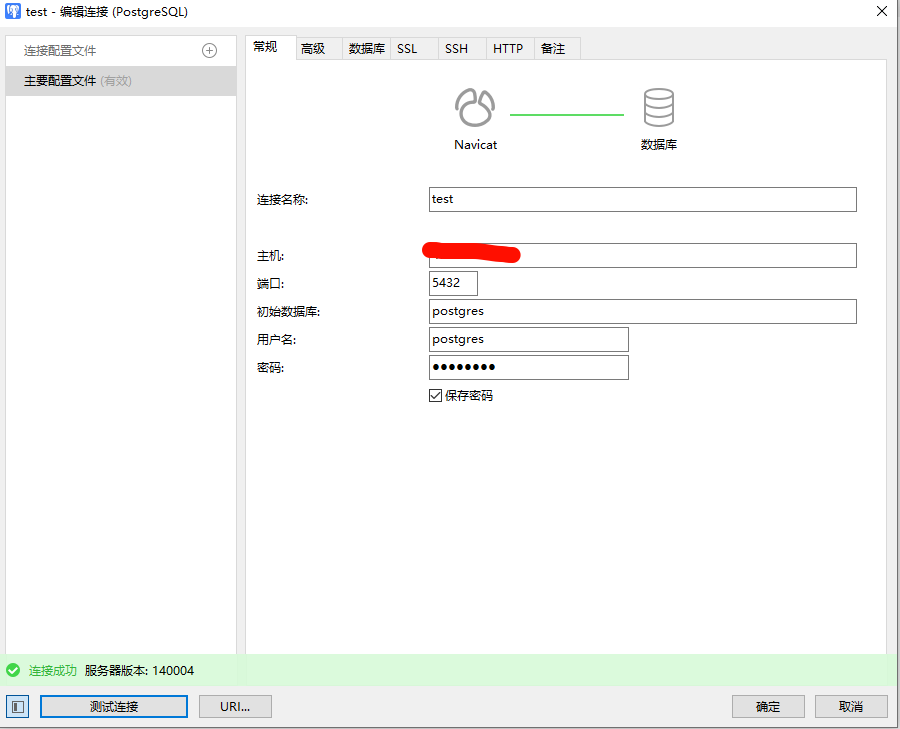Enable the 保存密码 checkbox

pyautogui.click(x=435, y=395)
